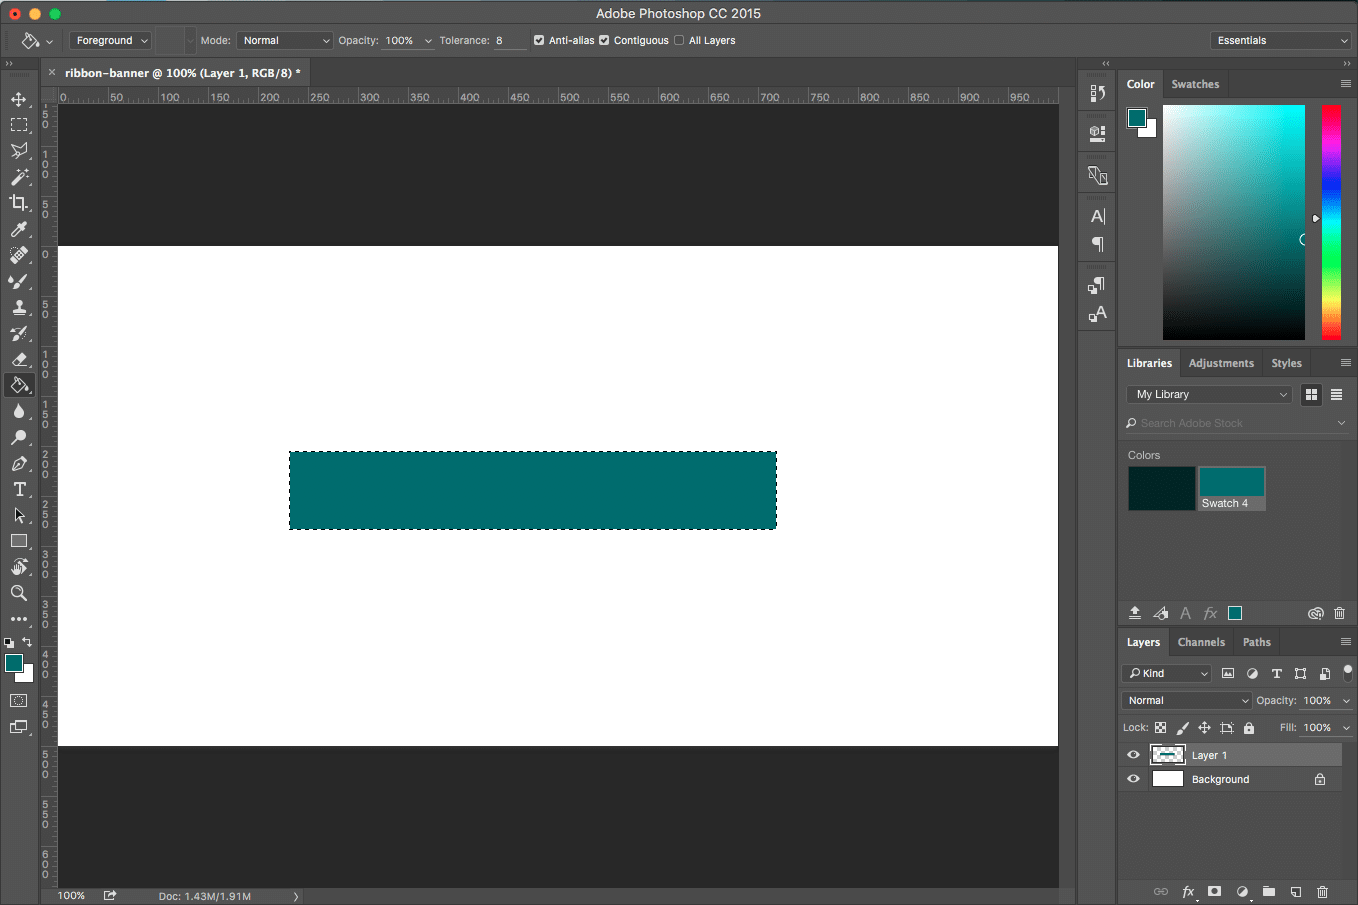Open the Essentials workspace dropdown
1358x905 pixels.
1281,41
